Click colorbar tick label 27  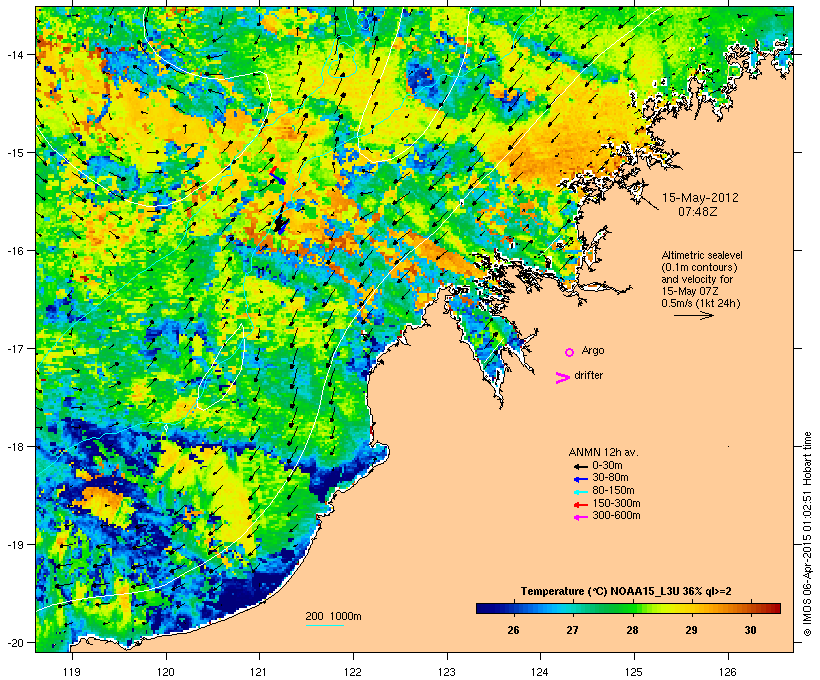pos(572,630)
